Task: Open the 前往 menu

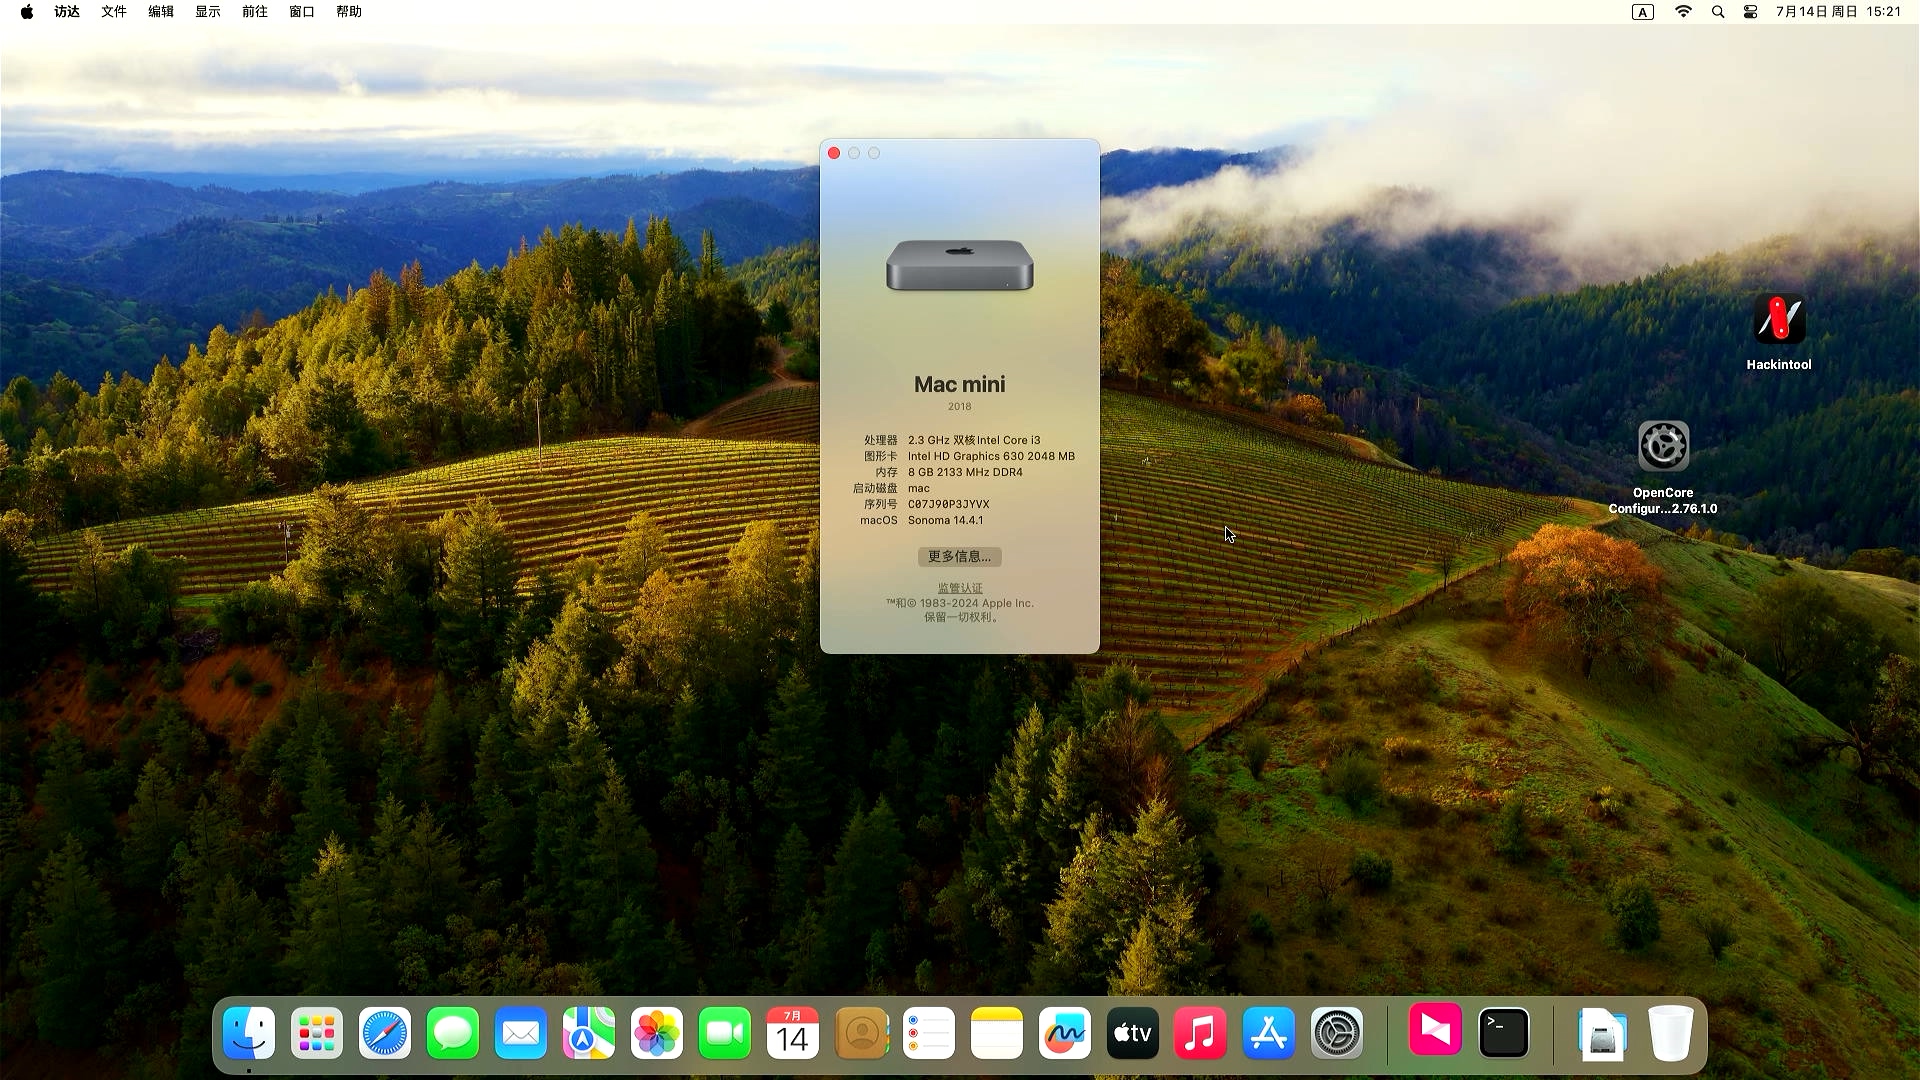Action: coord(255,12)
